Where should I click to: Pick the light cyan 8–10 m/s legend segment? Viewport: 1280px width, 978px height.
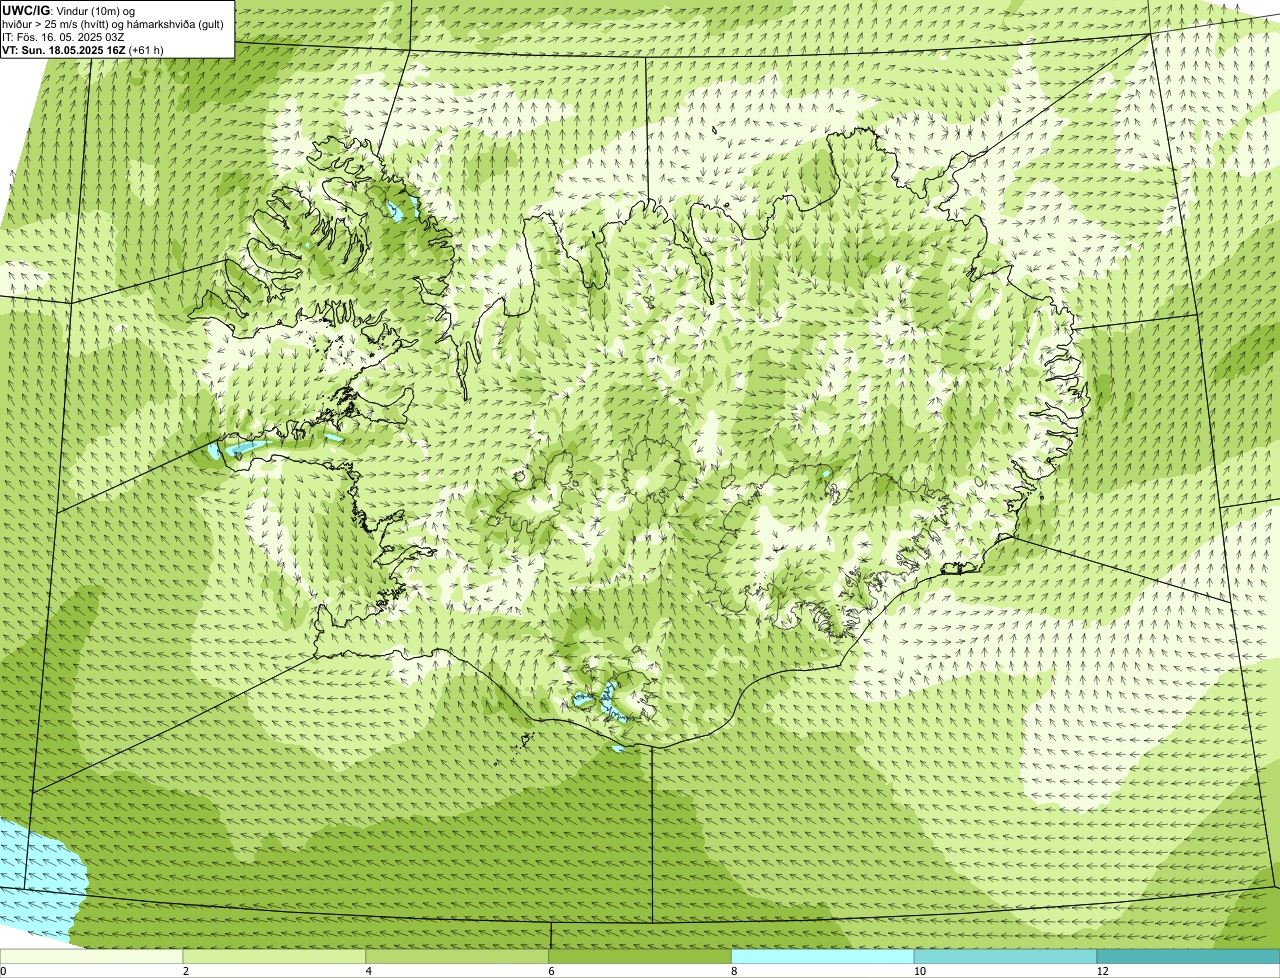pos(823,956)
